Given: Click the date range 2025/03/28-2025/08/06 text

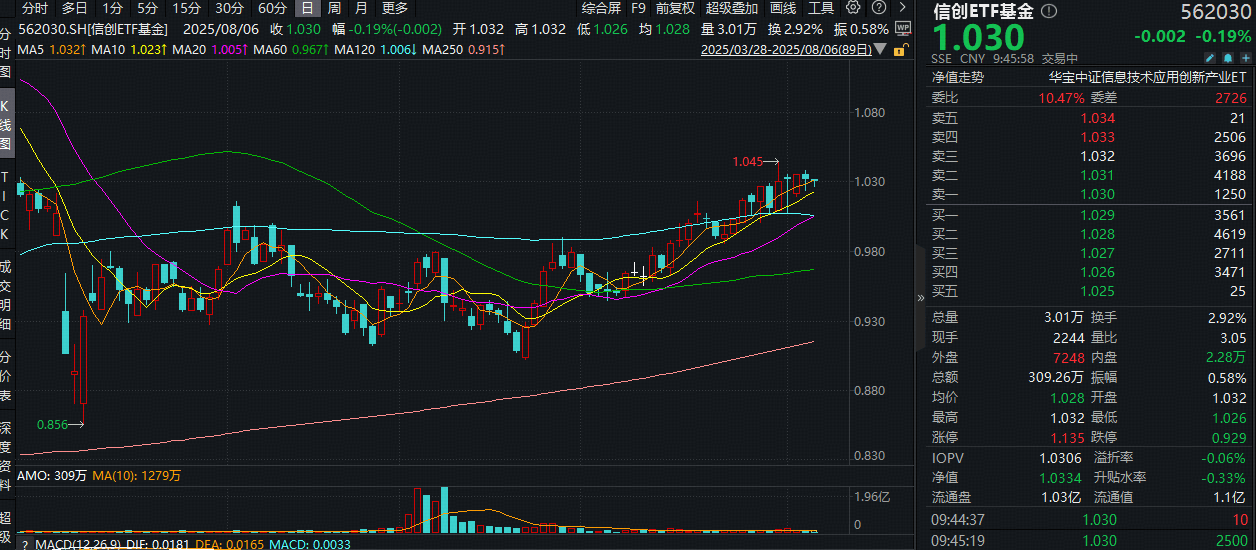Looking at the screenshot, I should pos(784,49).
